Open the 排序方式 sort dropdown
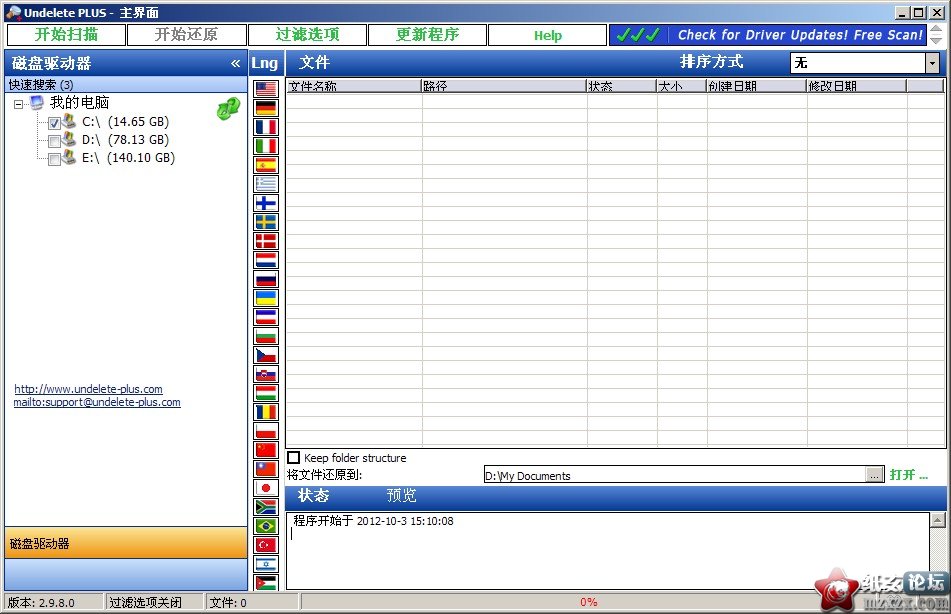This screenshot has height=614, width=951. (932, 62)
